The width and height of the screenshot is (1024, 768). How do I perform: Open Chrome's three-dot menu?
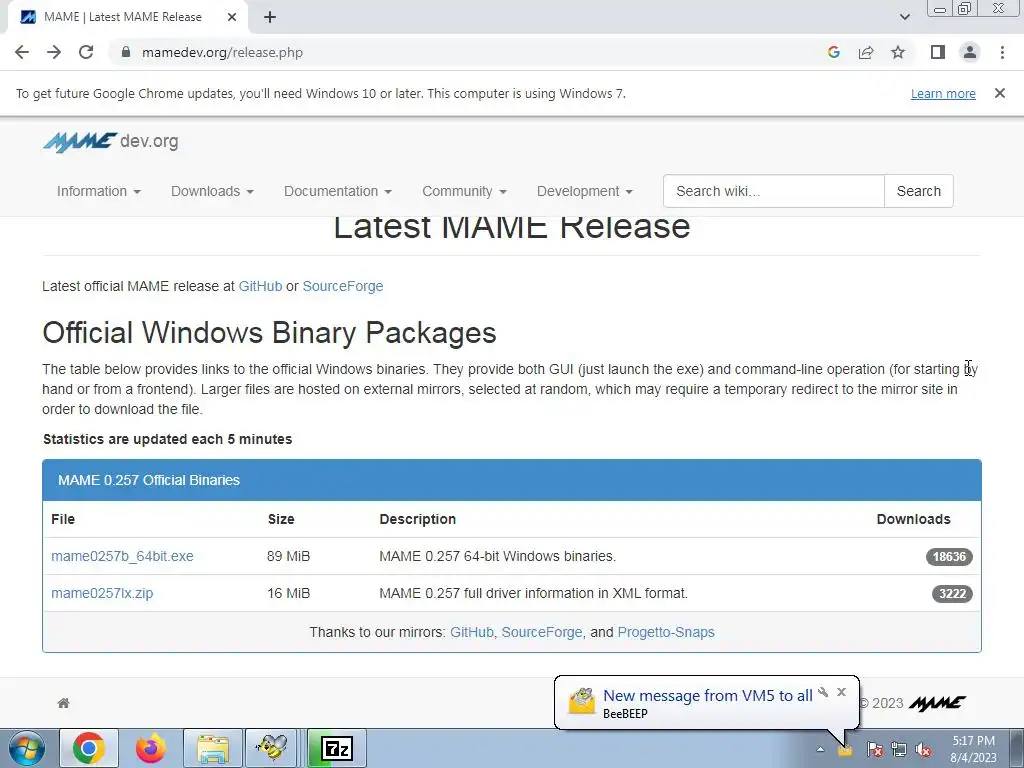point(1002,52)
